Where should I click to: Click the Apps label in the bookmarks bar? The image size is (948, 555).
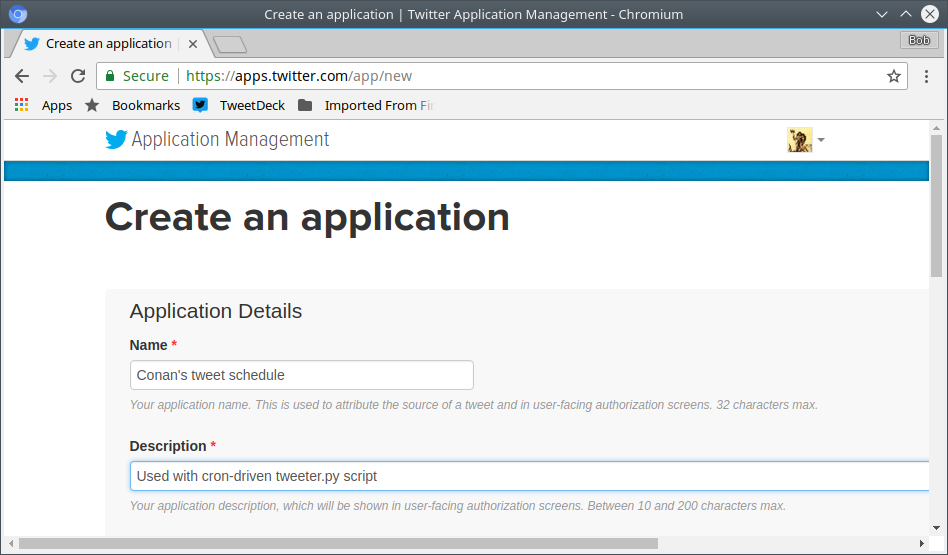coord(57,106)
